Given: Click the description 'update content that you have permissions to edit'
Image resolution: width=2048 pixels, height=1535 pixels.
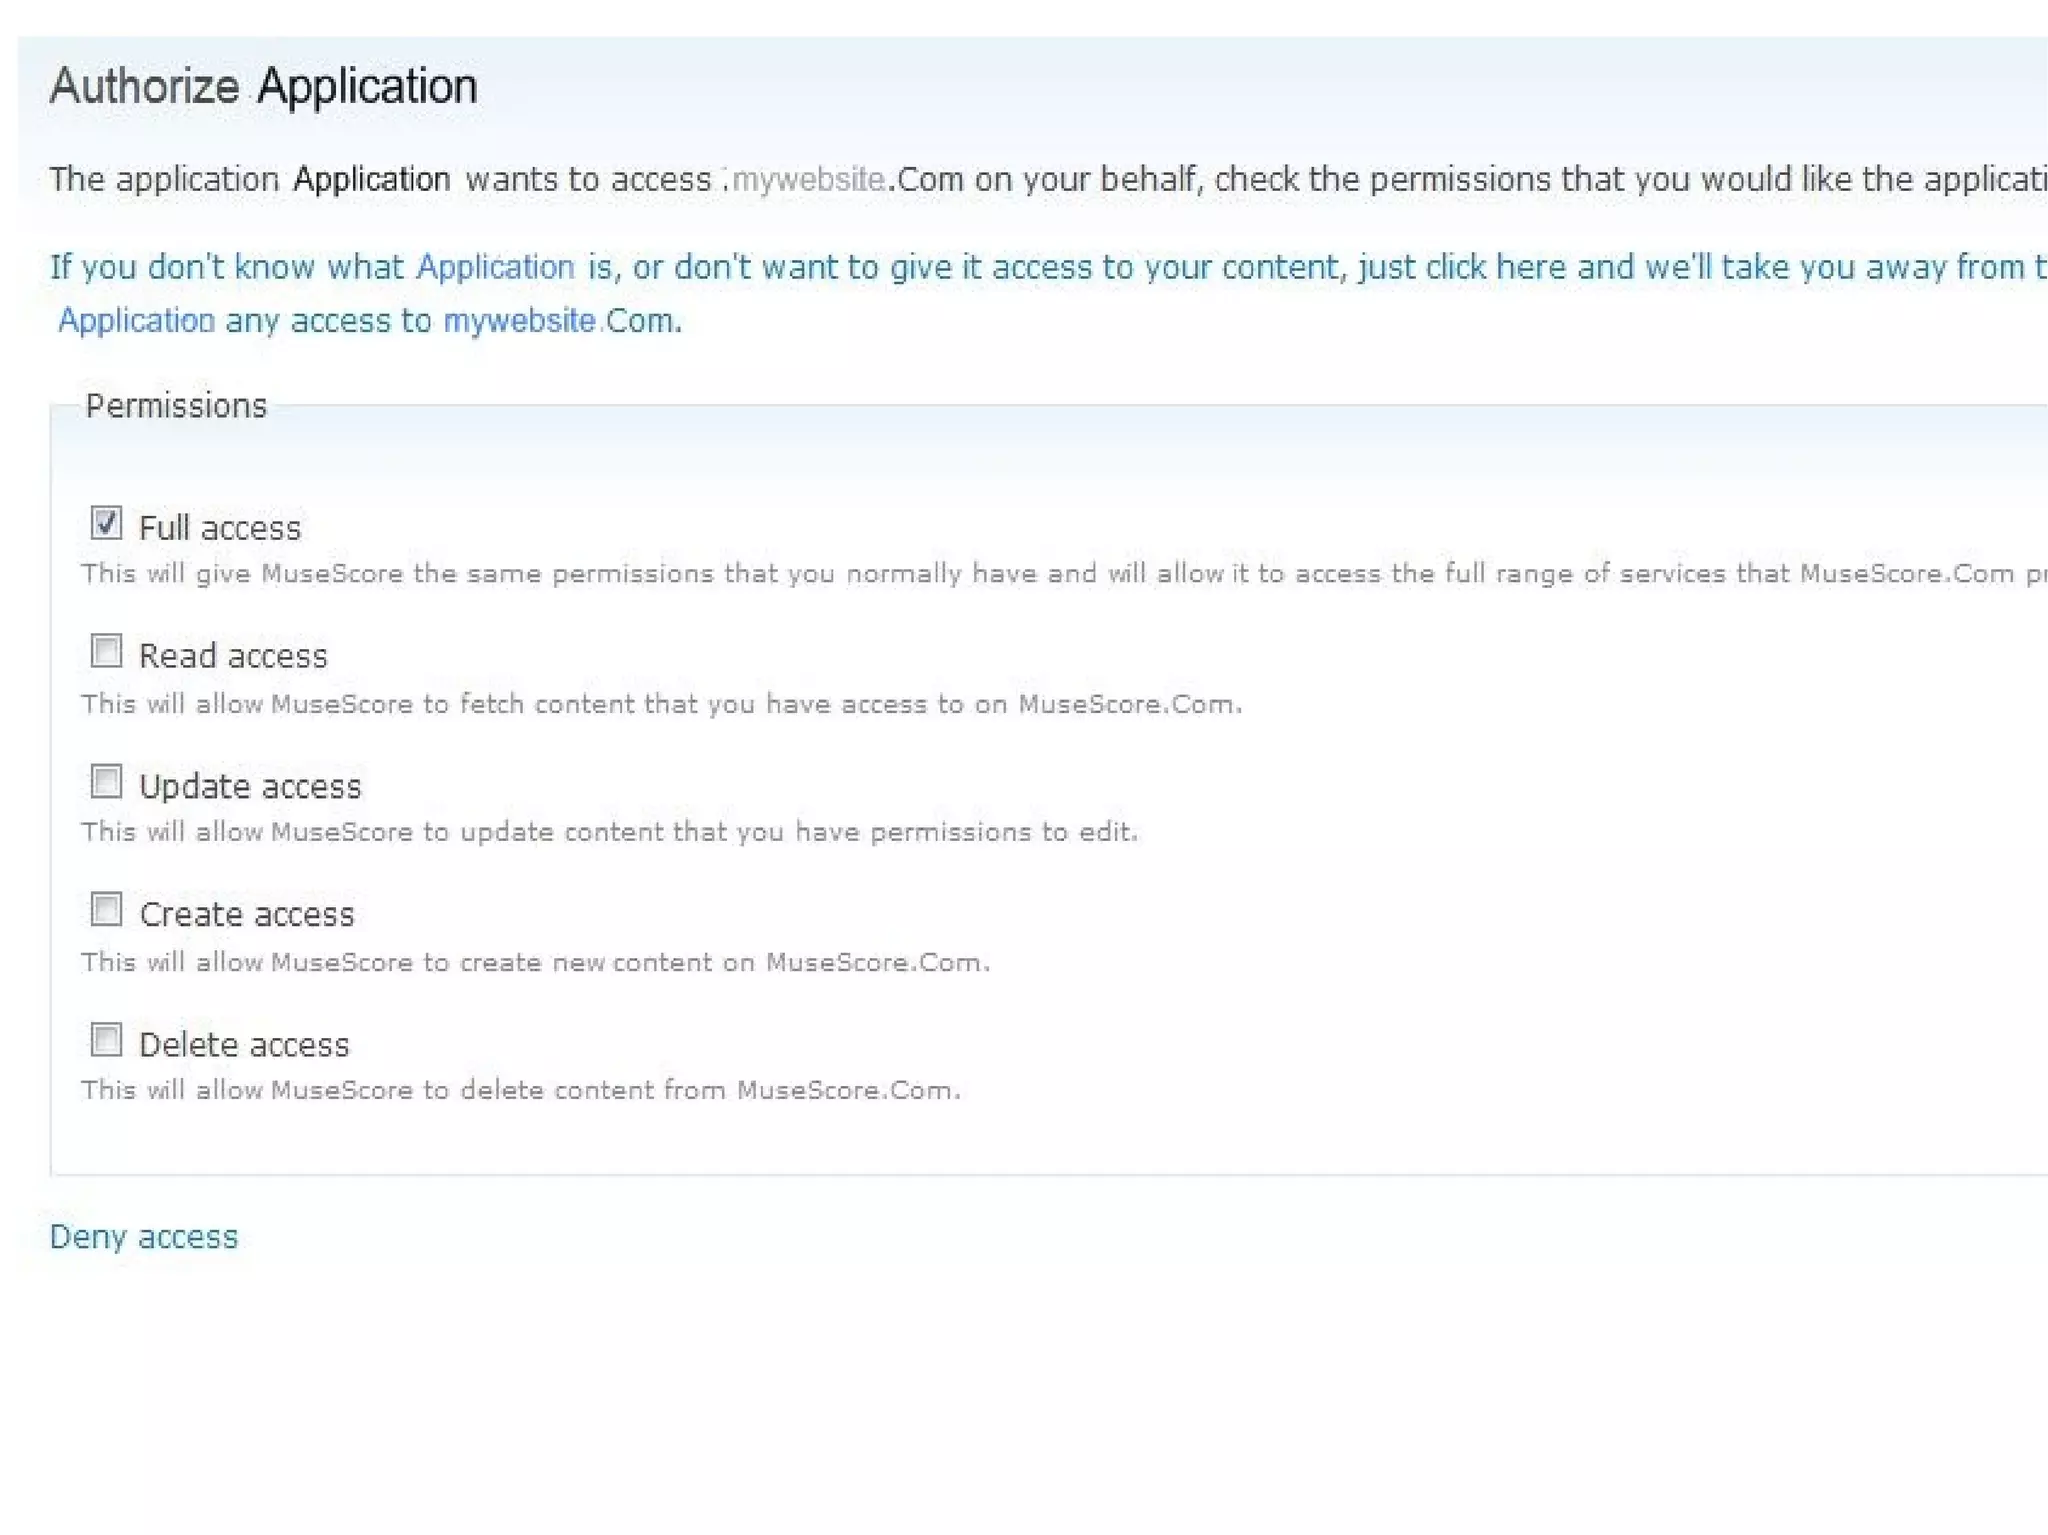Looking at the screenshot, I should click(610, 832).
